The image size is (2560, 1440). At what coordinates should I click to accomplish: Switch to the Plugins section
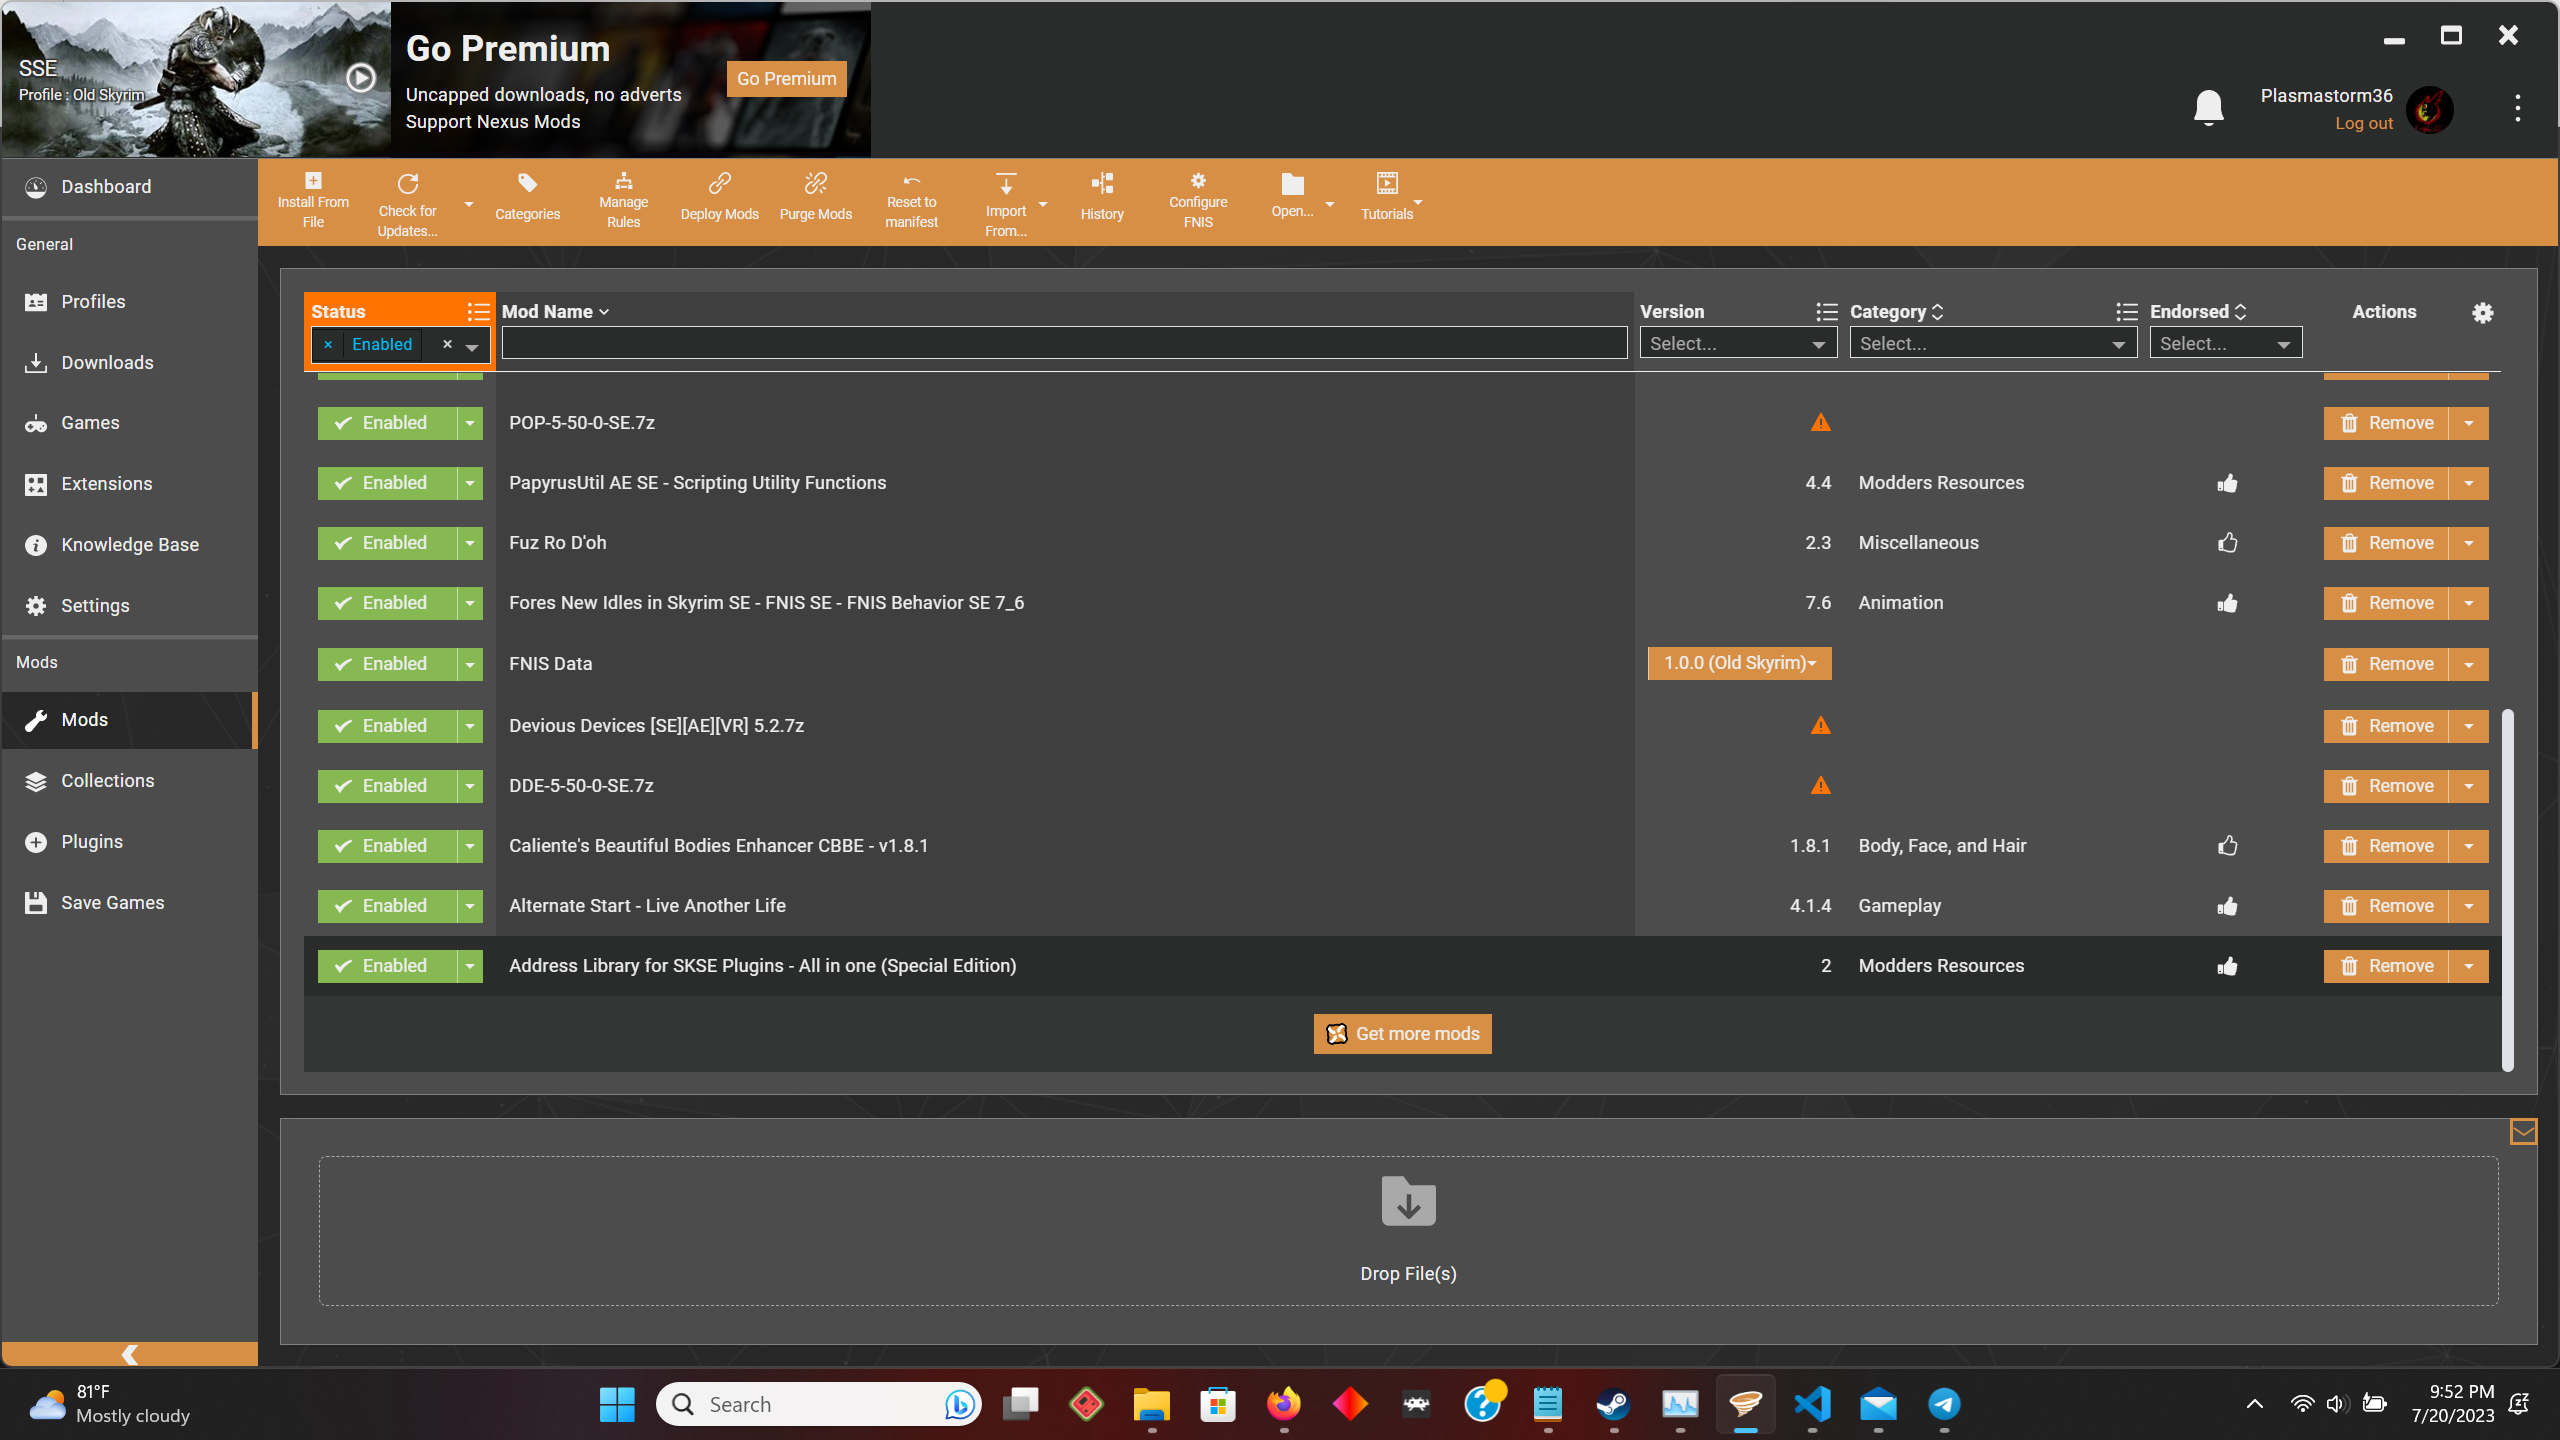coord(91,841)
